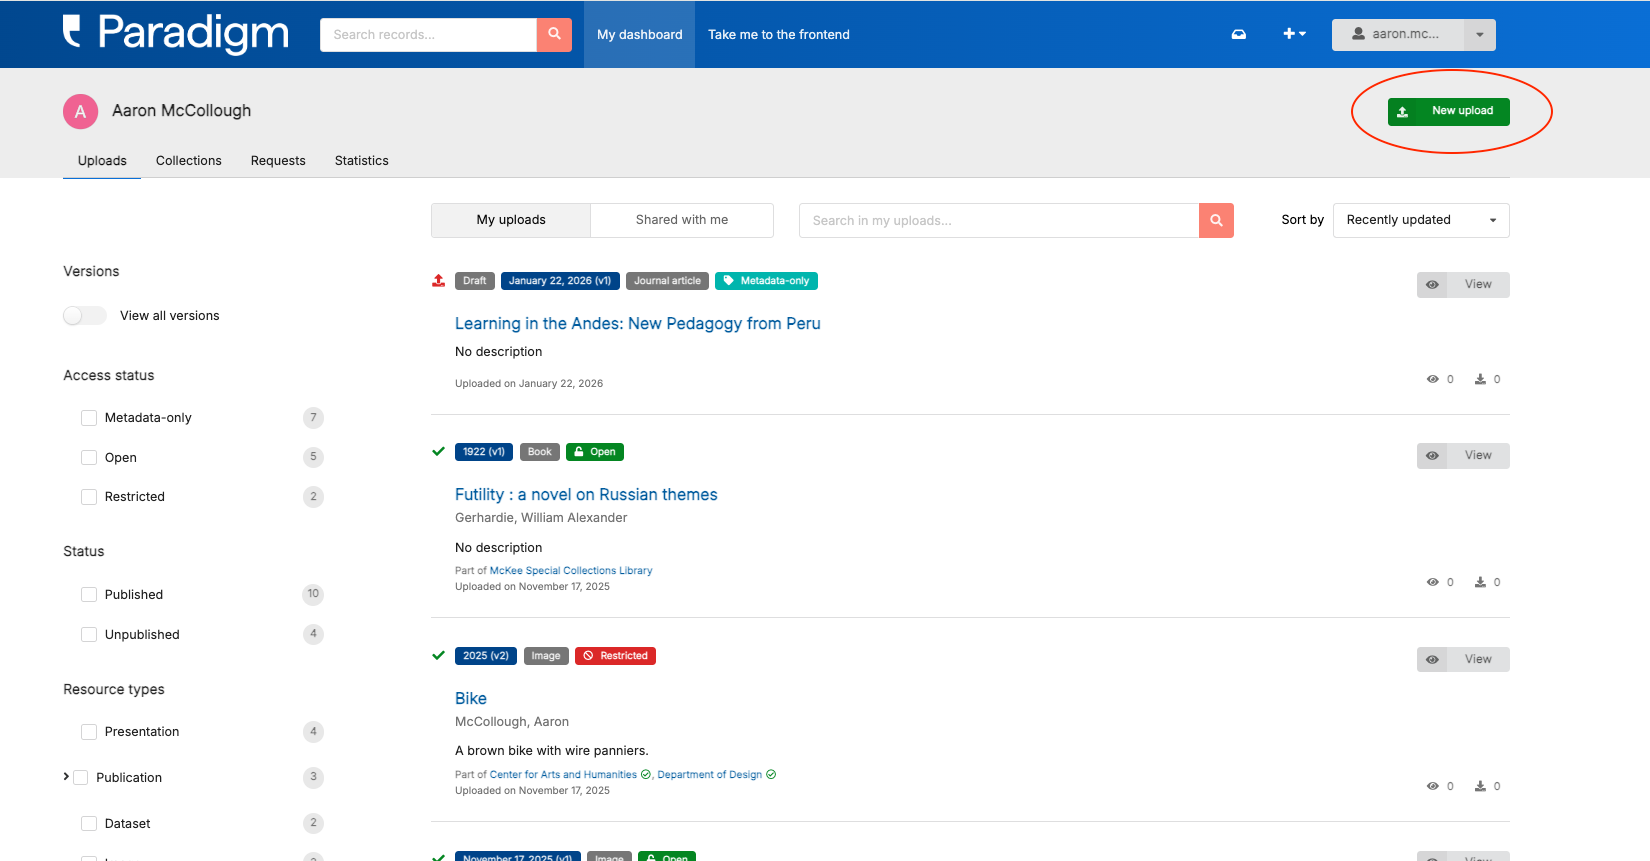Open Futility : a novel on Russian themes
Screen dimensions: 1650x861
tap(586, 494)
